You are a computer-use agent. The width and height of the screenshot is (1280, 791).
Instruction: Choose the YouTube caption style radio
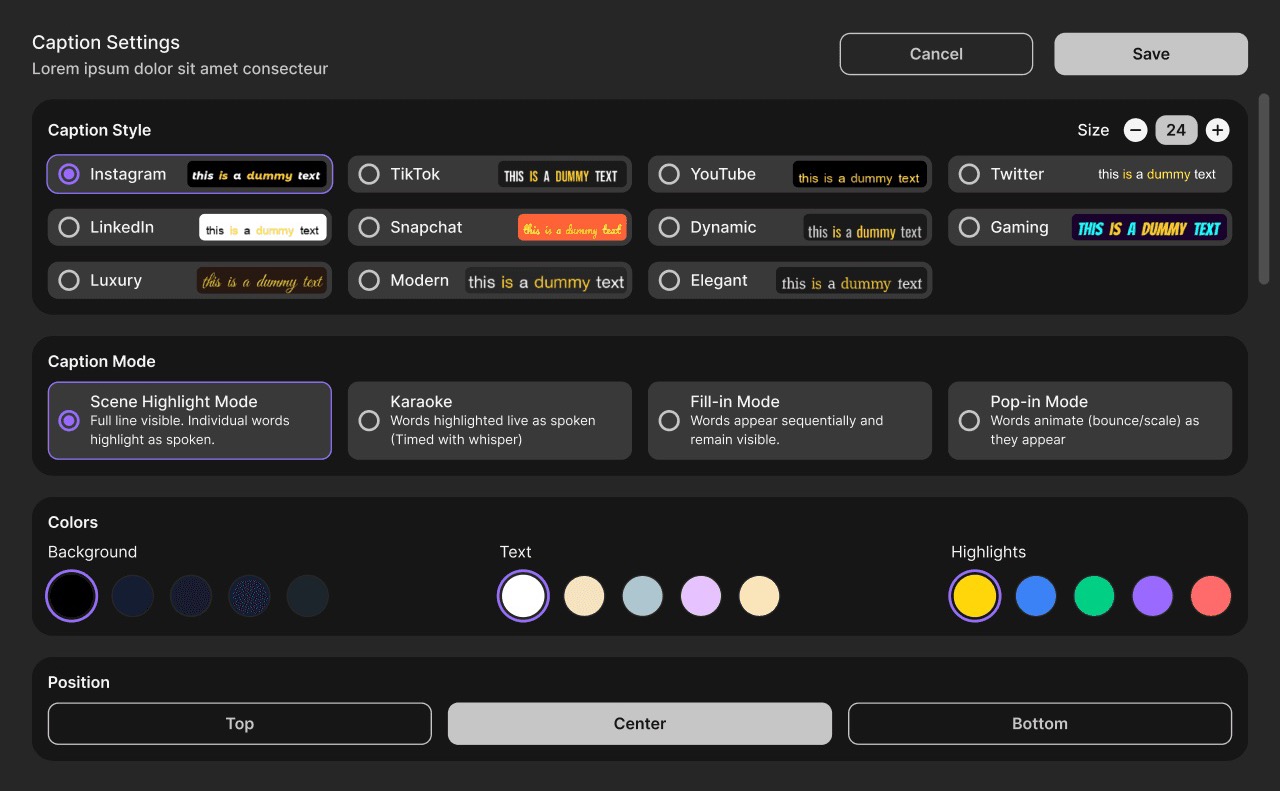669,174
